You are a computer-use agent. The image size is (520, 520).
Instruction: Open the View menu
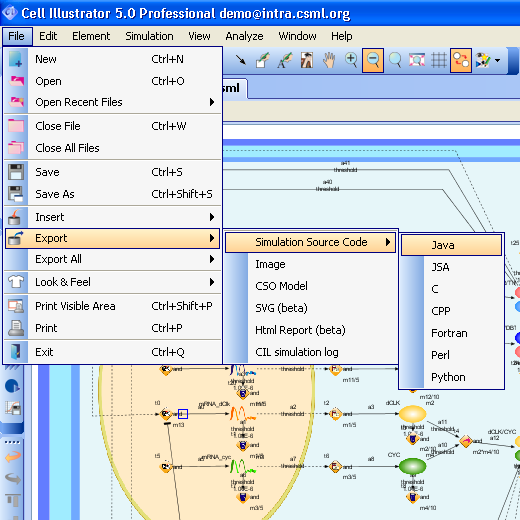click(199, 36)
